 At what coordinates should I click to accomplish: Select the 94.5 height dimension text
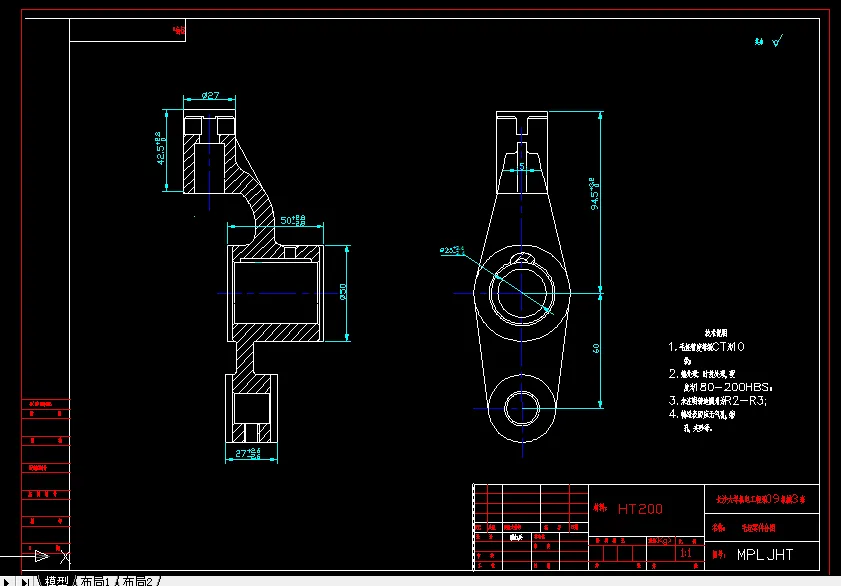(594, 194)
